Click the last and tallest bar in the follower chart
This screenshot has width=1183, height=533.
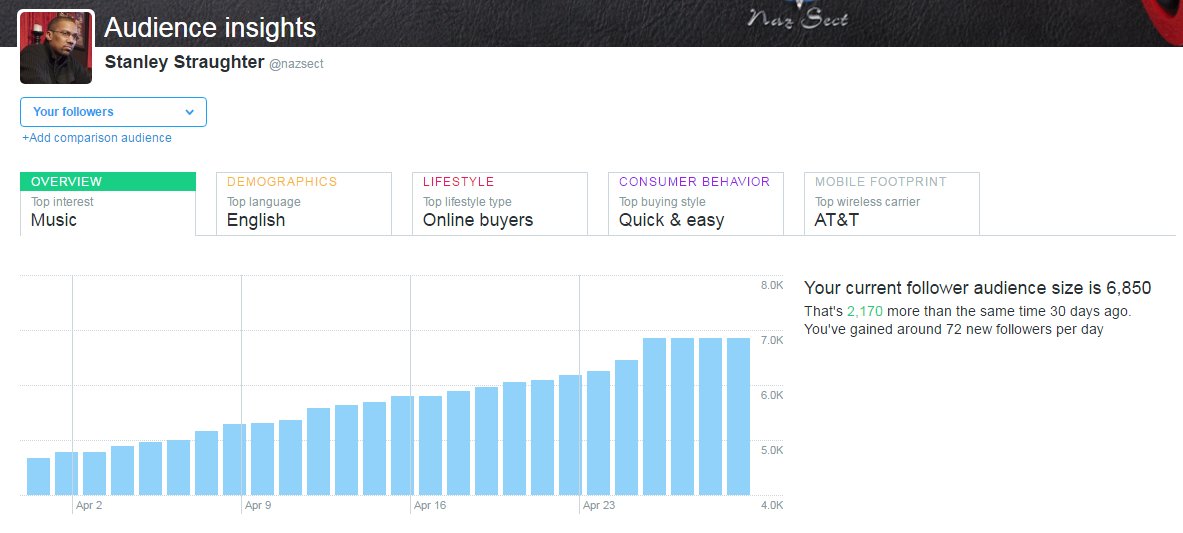point(739,417)
